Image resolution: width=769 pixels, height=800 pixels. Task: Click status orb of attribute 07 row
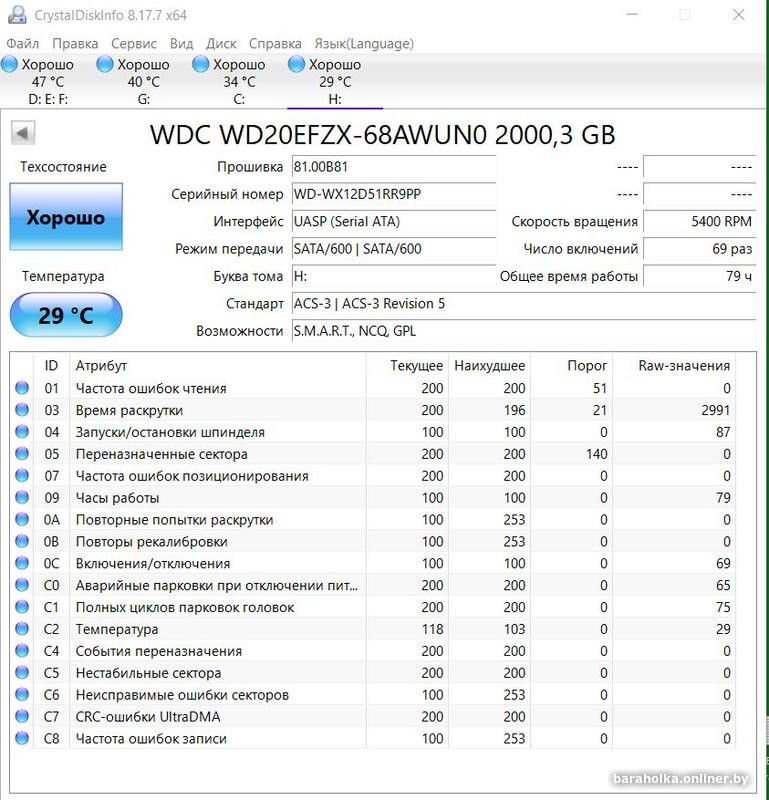point(22,476)
